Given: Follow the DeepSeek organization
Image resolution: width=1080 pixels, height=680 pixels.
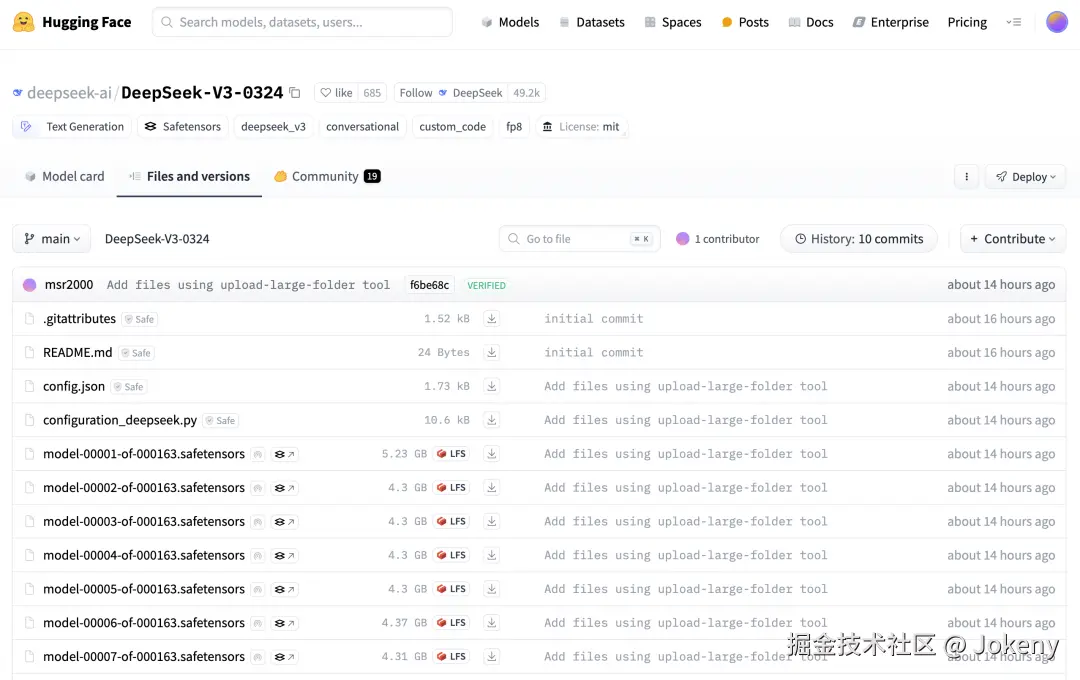Looking at the screenshot, I should [451, 92].
